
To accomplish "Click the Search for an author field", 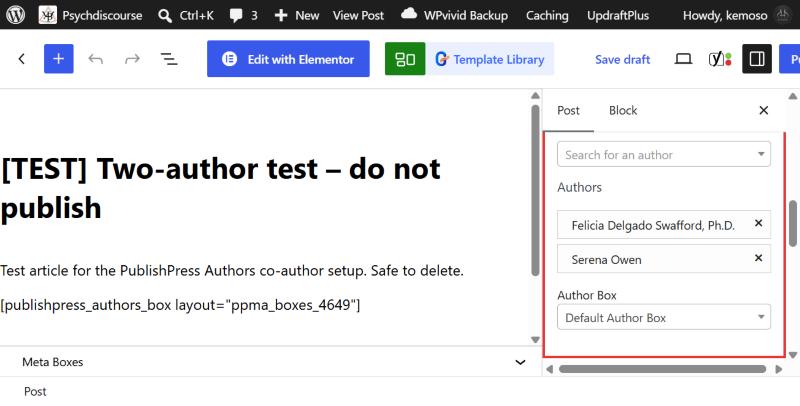I will click(664, 155).
